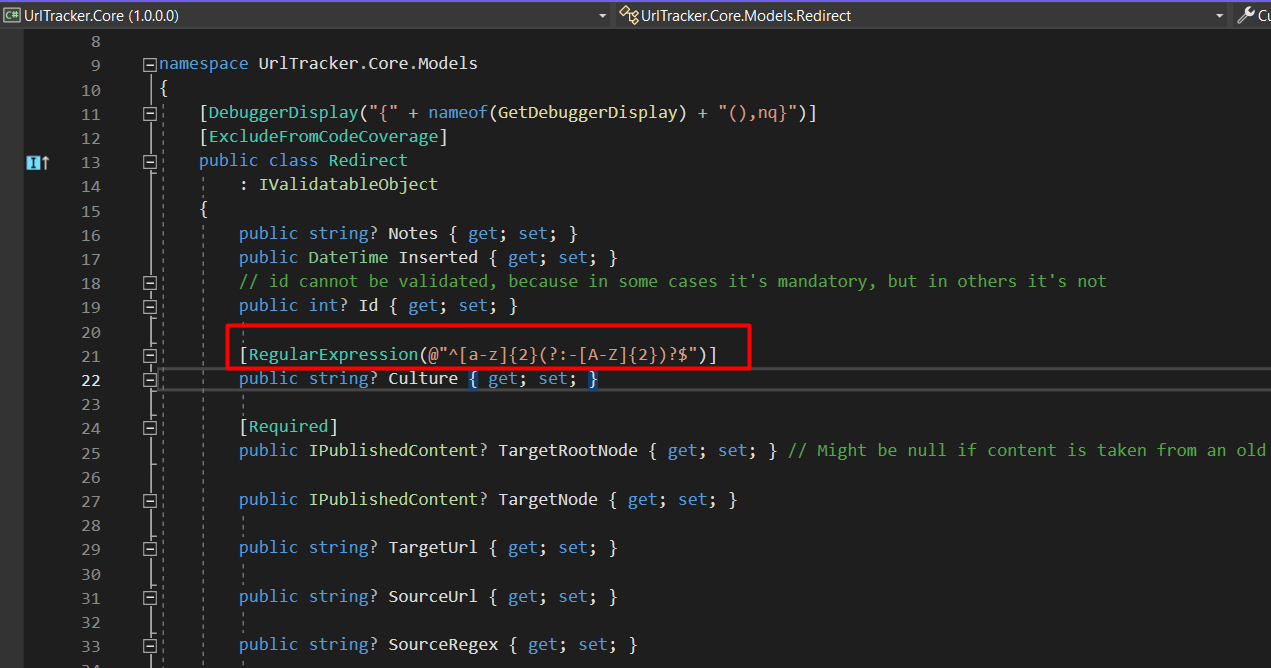Viewport: 1271px width, 668px height.
Task: Click the C# project icon in the navigation bar
Action: [11, 15]
